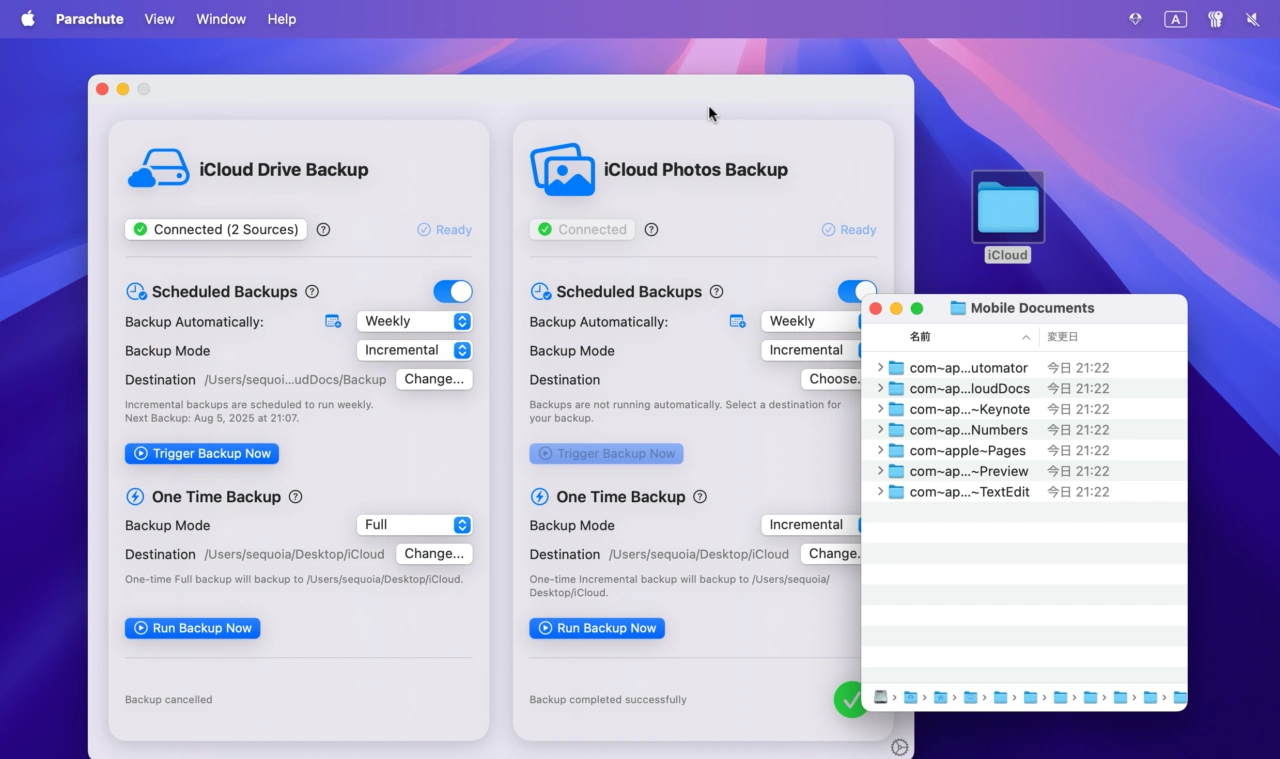
Task: Click help icon next to Connected (2 Sources)
Action: coord(323,230)
